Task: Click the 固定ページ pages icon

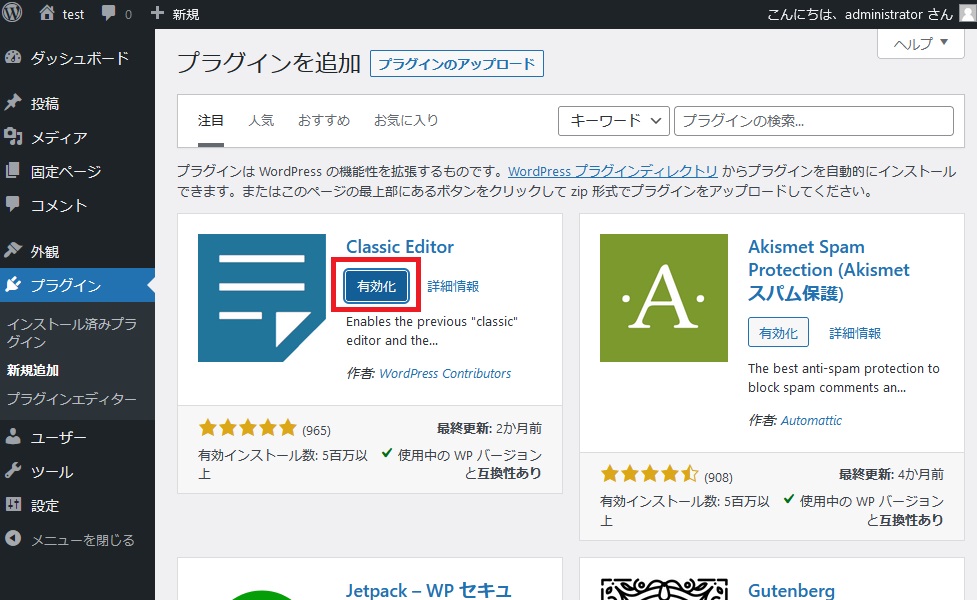Action: (x=13, y=170)
